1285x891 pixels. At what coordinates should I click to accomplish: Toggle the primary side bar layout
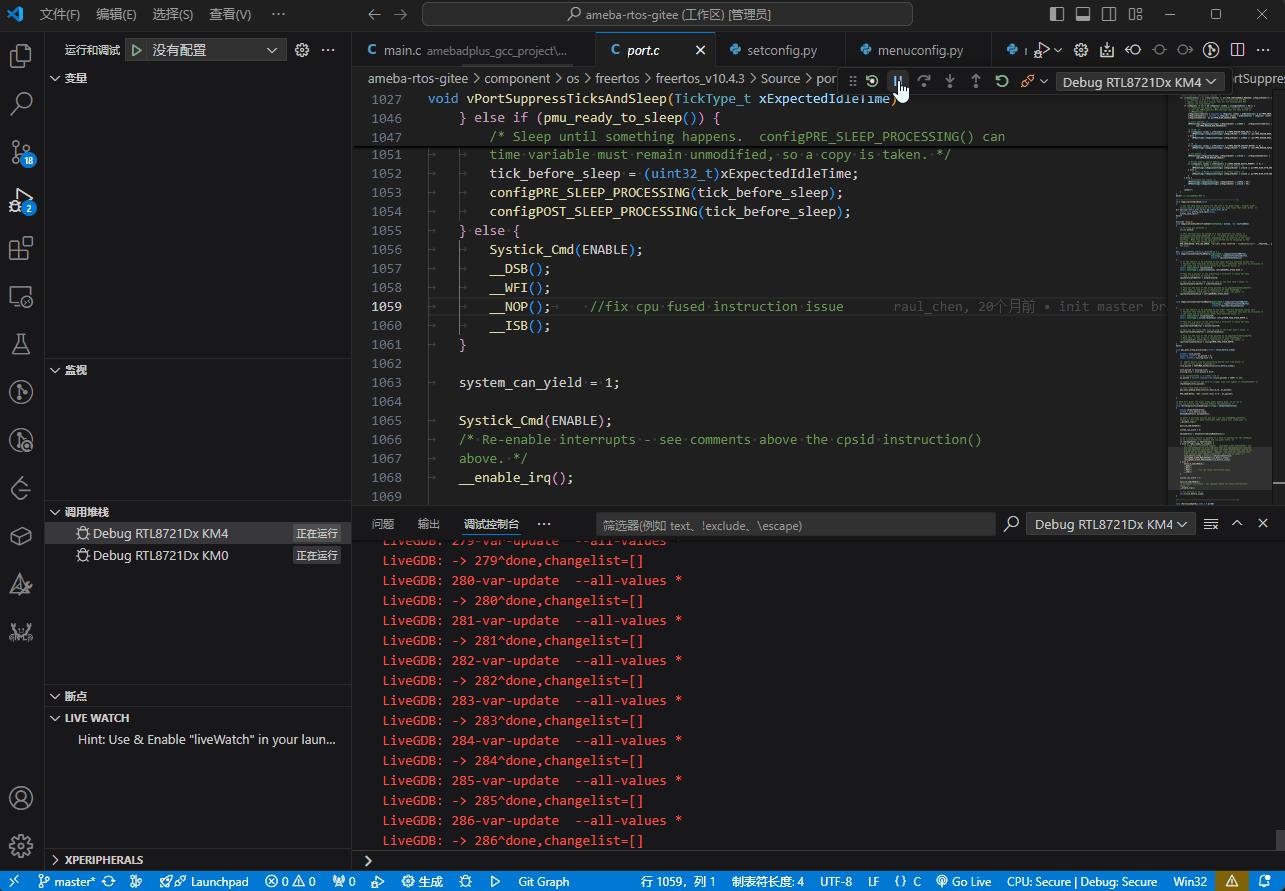pos(1058,15)
